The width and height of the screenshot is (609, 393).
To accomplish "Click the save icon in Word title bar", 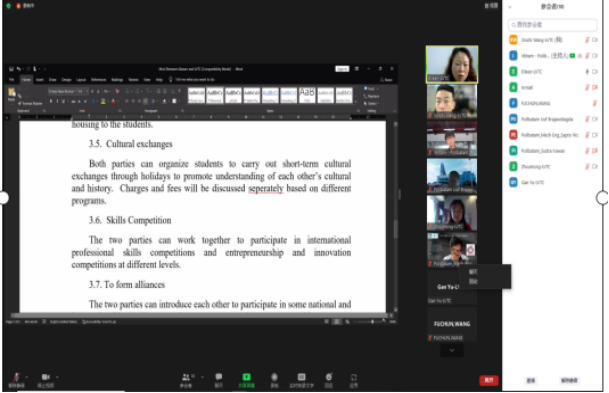I will [x=11, y=69].
